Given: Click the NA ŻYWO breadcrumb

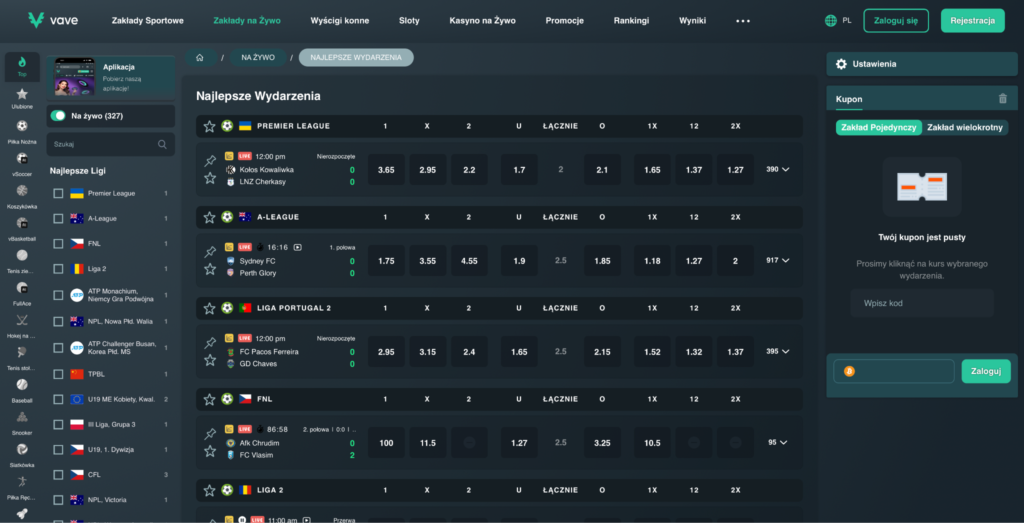Looking at the screenshot, I should coord(258,57).
